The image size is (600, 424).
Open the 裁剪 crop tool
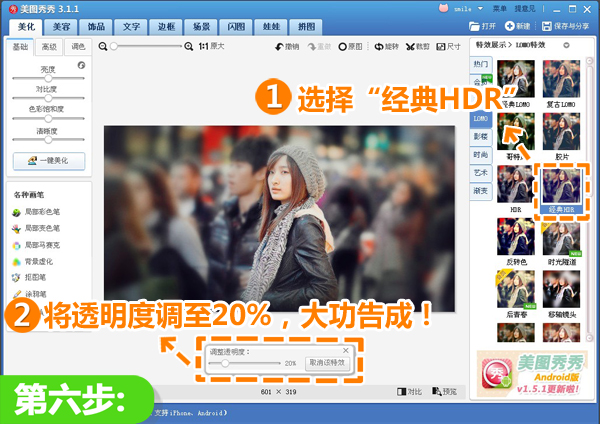417,47
